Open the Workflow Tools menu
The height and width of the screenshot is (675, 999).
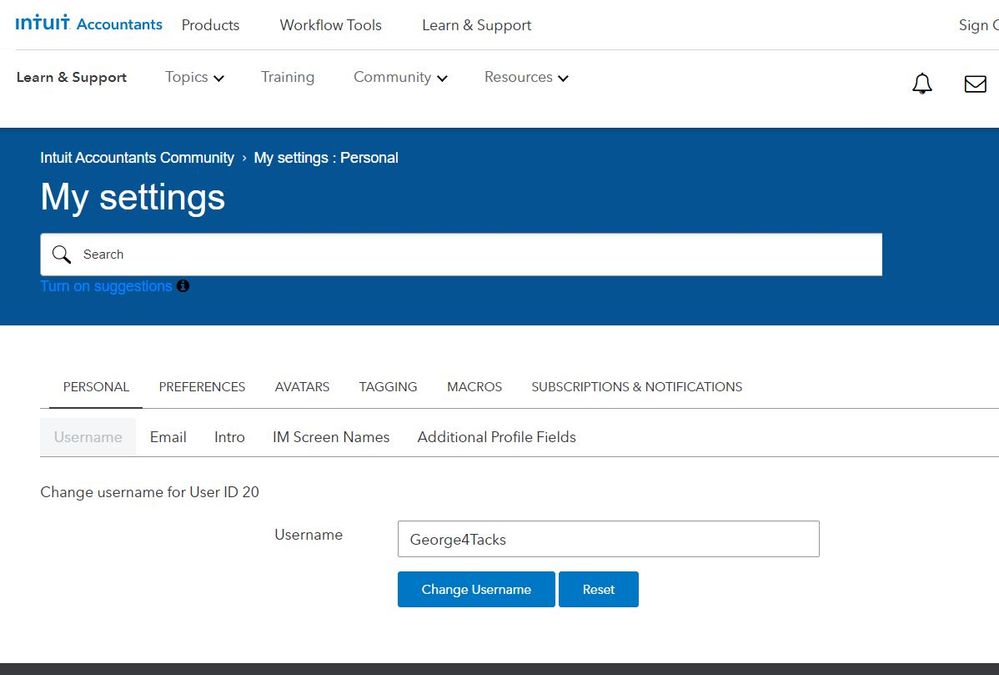pyautogui.click(x=330, y=25)
